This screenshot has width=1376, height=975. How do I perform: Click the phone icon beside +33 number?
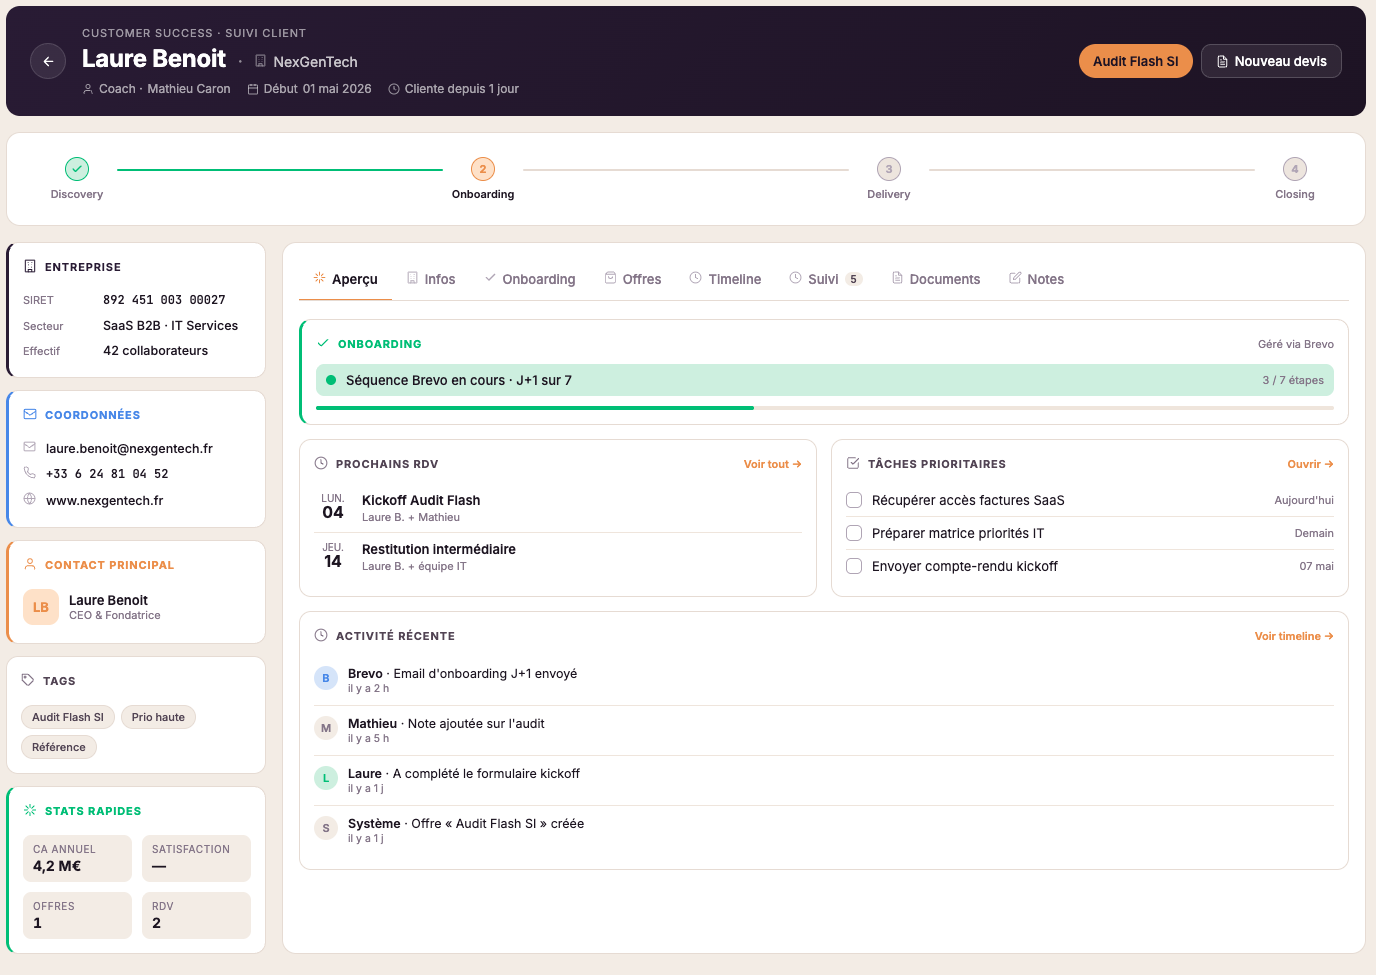tap(30, 473)
